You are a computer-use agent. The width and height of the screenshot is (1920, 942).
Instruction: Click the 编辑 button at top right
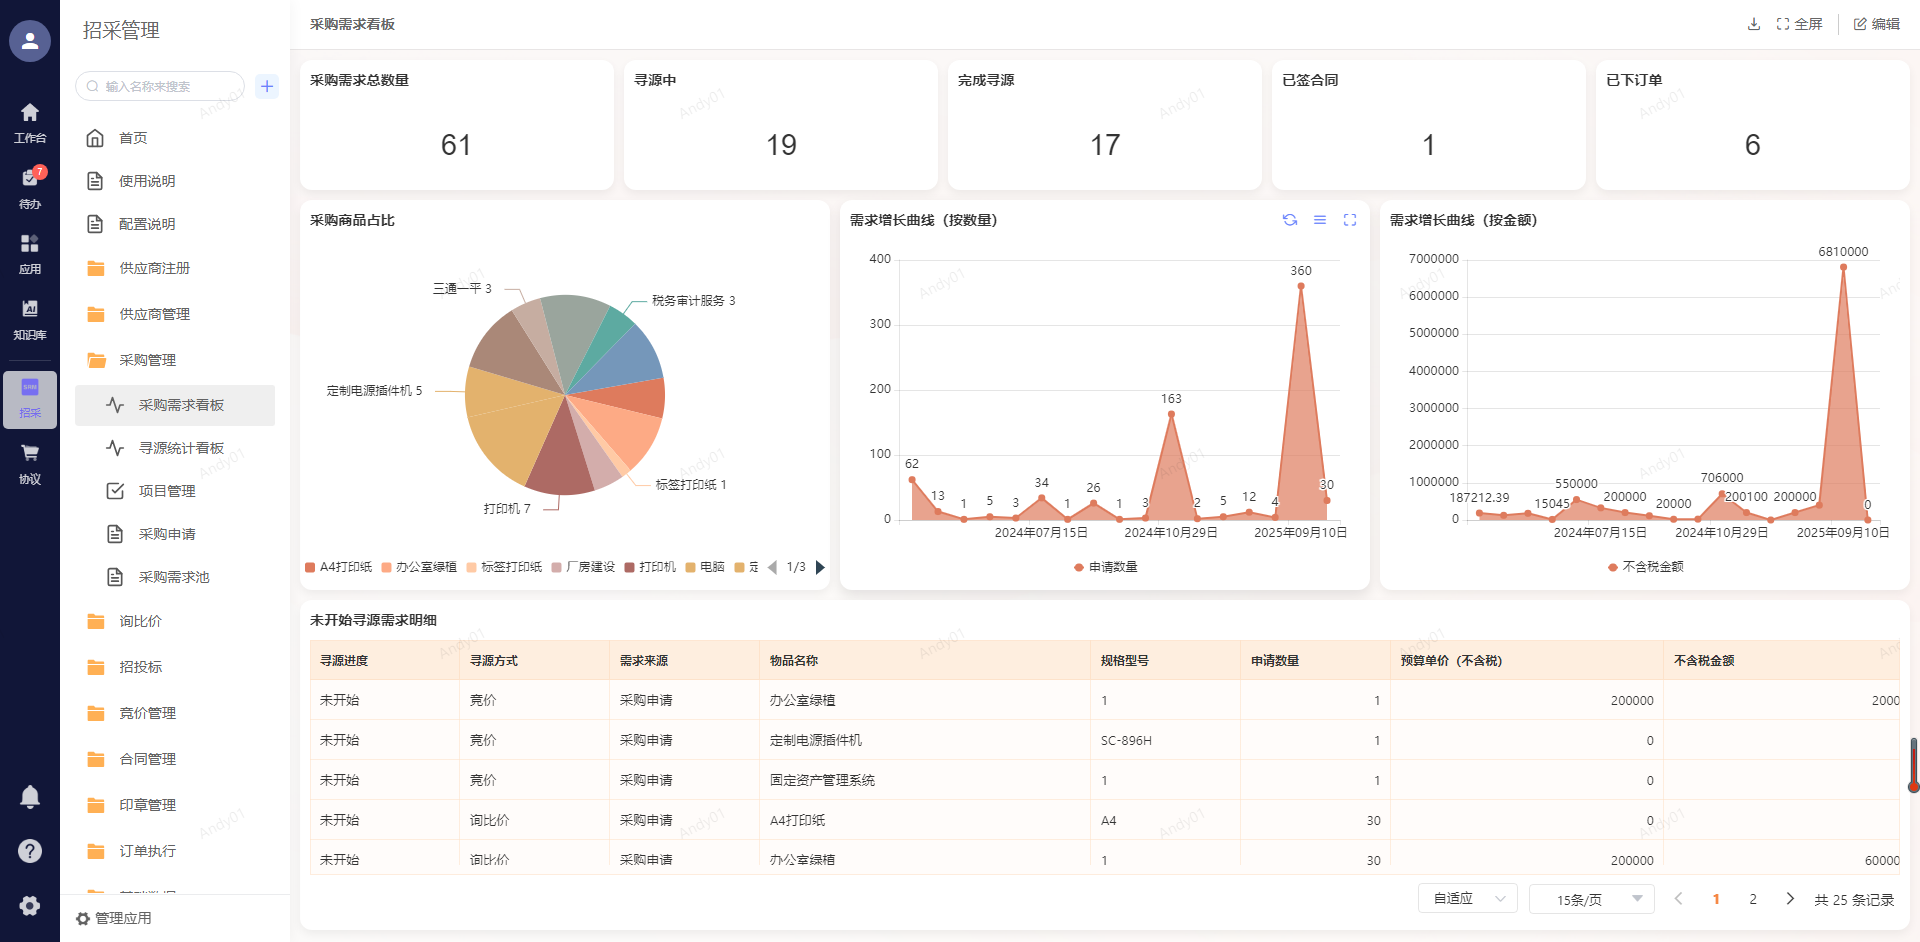click(1877, 24)
